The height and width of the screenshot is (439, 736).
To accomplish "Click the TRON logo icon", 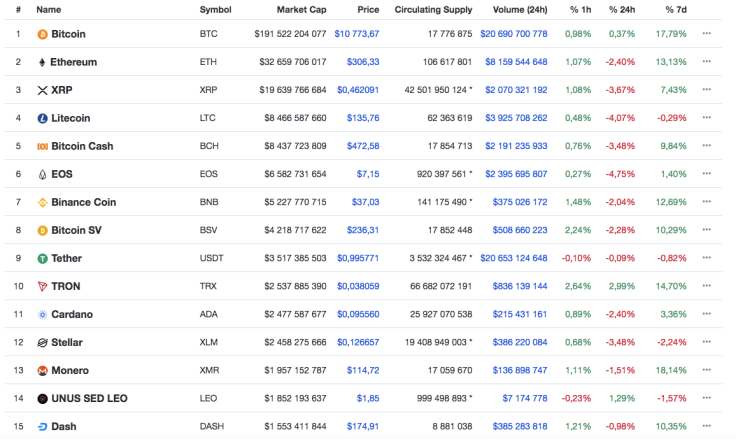I will coord(42,286).
